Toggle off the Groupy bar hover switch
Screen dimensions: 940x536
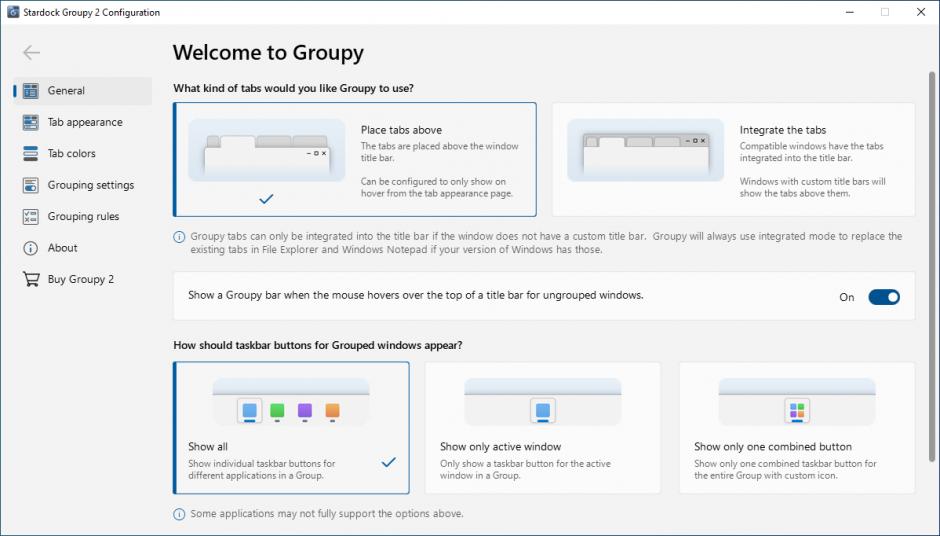click(884, 297)
